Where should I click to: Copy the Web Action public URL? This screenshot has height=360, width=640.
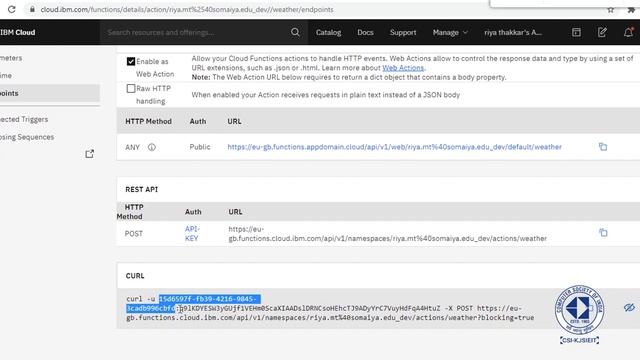pyautogui.click(x=603, y=147)
